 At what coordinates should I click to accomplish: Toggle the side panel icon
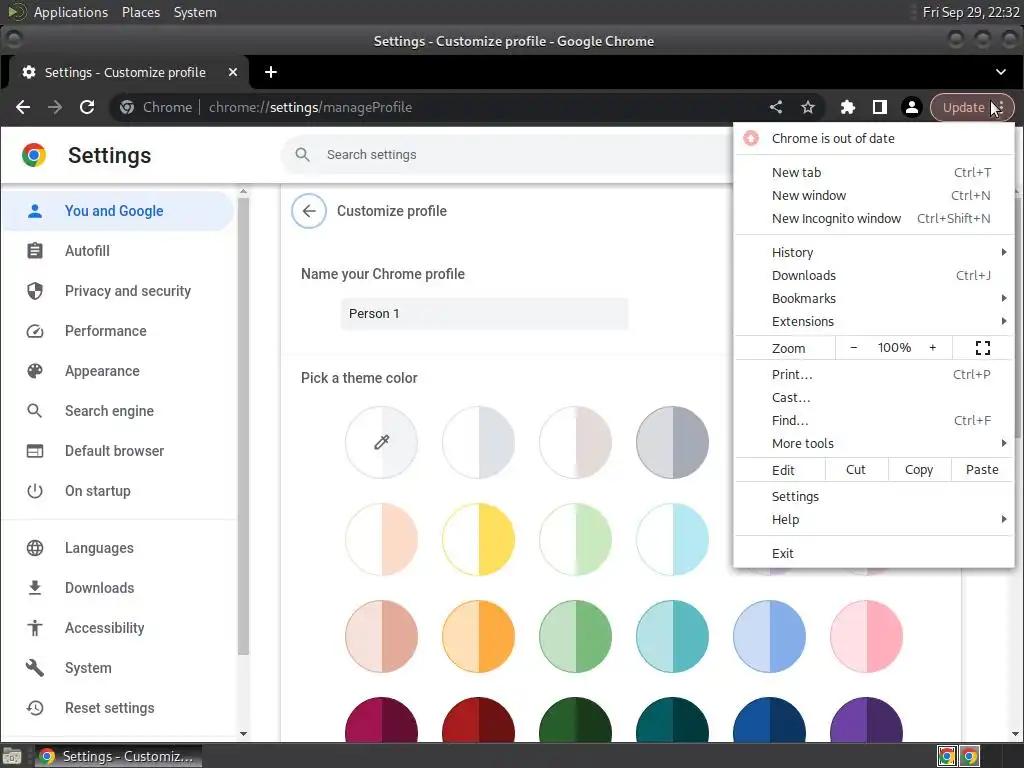880,107
